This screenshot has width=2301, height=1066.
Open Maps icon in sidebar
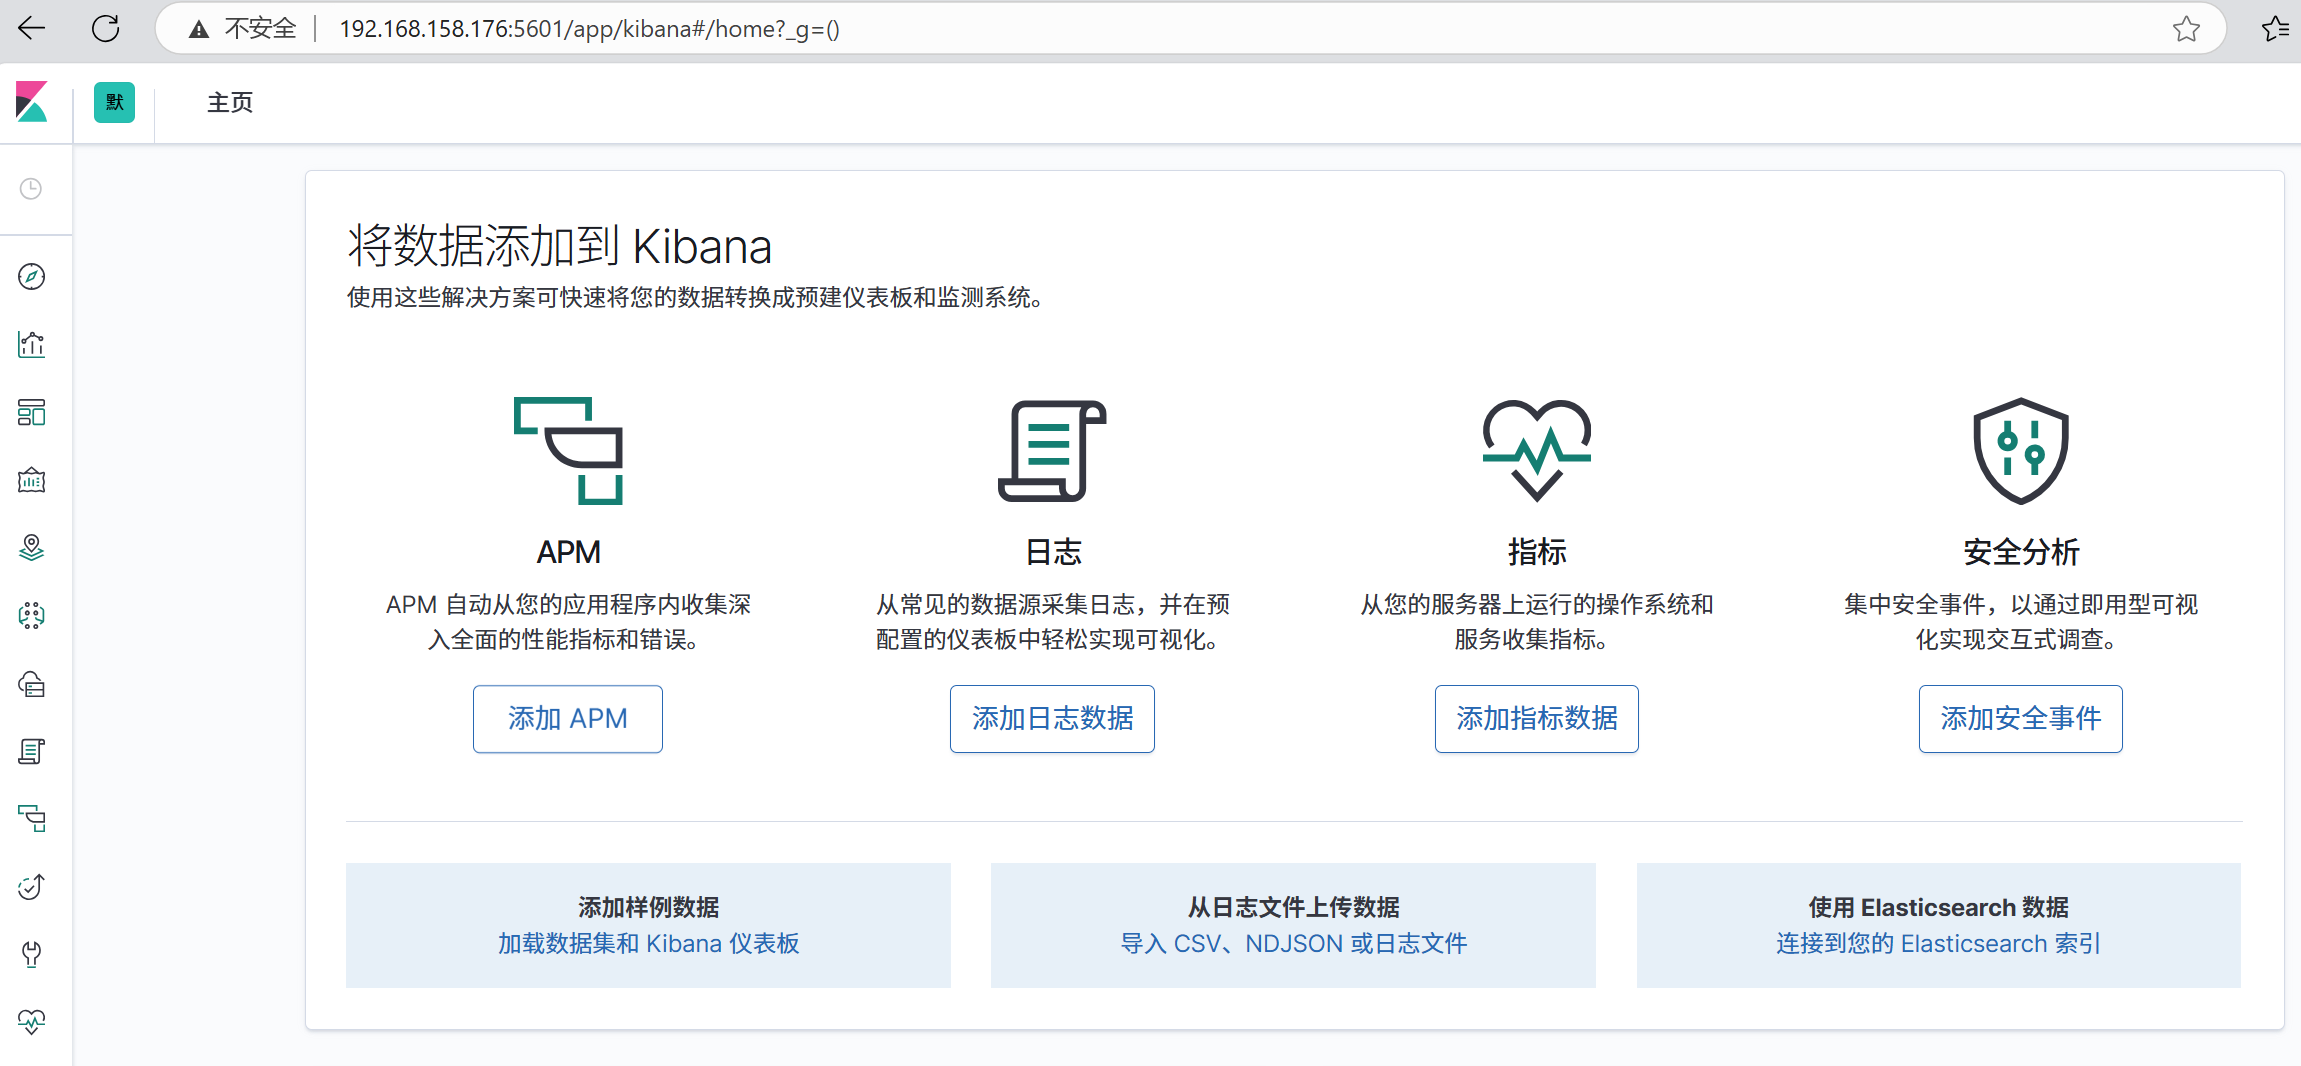31,548
